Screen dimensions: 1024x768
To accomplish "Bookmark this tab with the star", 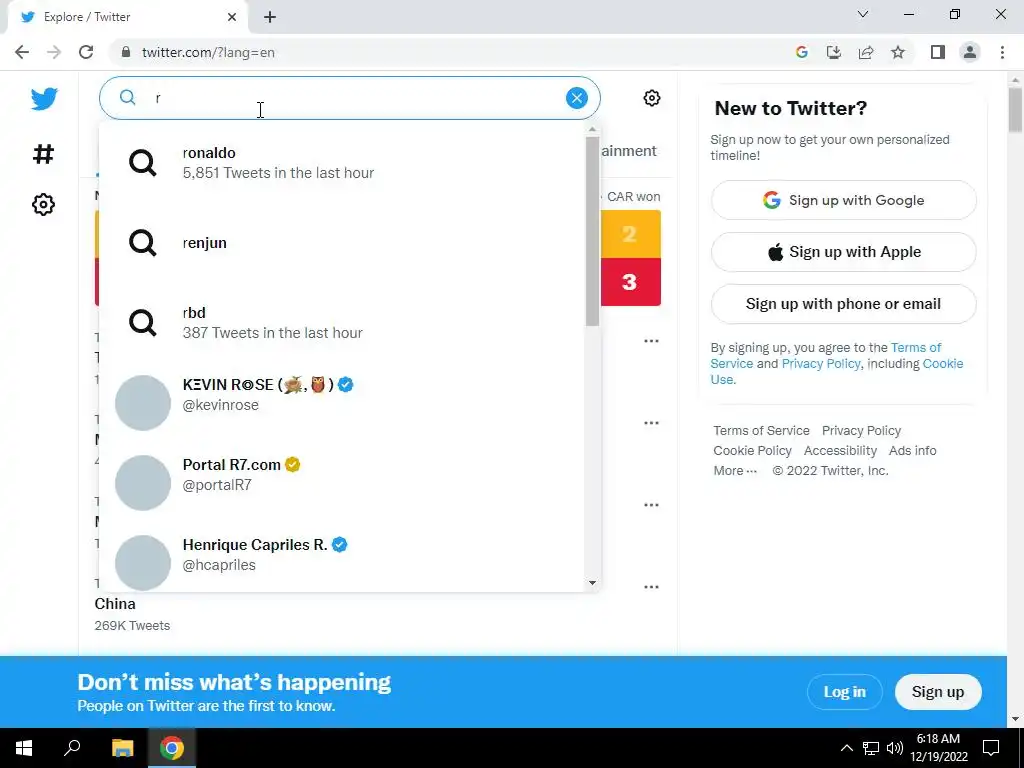I will click(x=898, y=52).
